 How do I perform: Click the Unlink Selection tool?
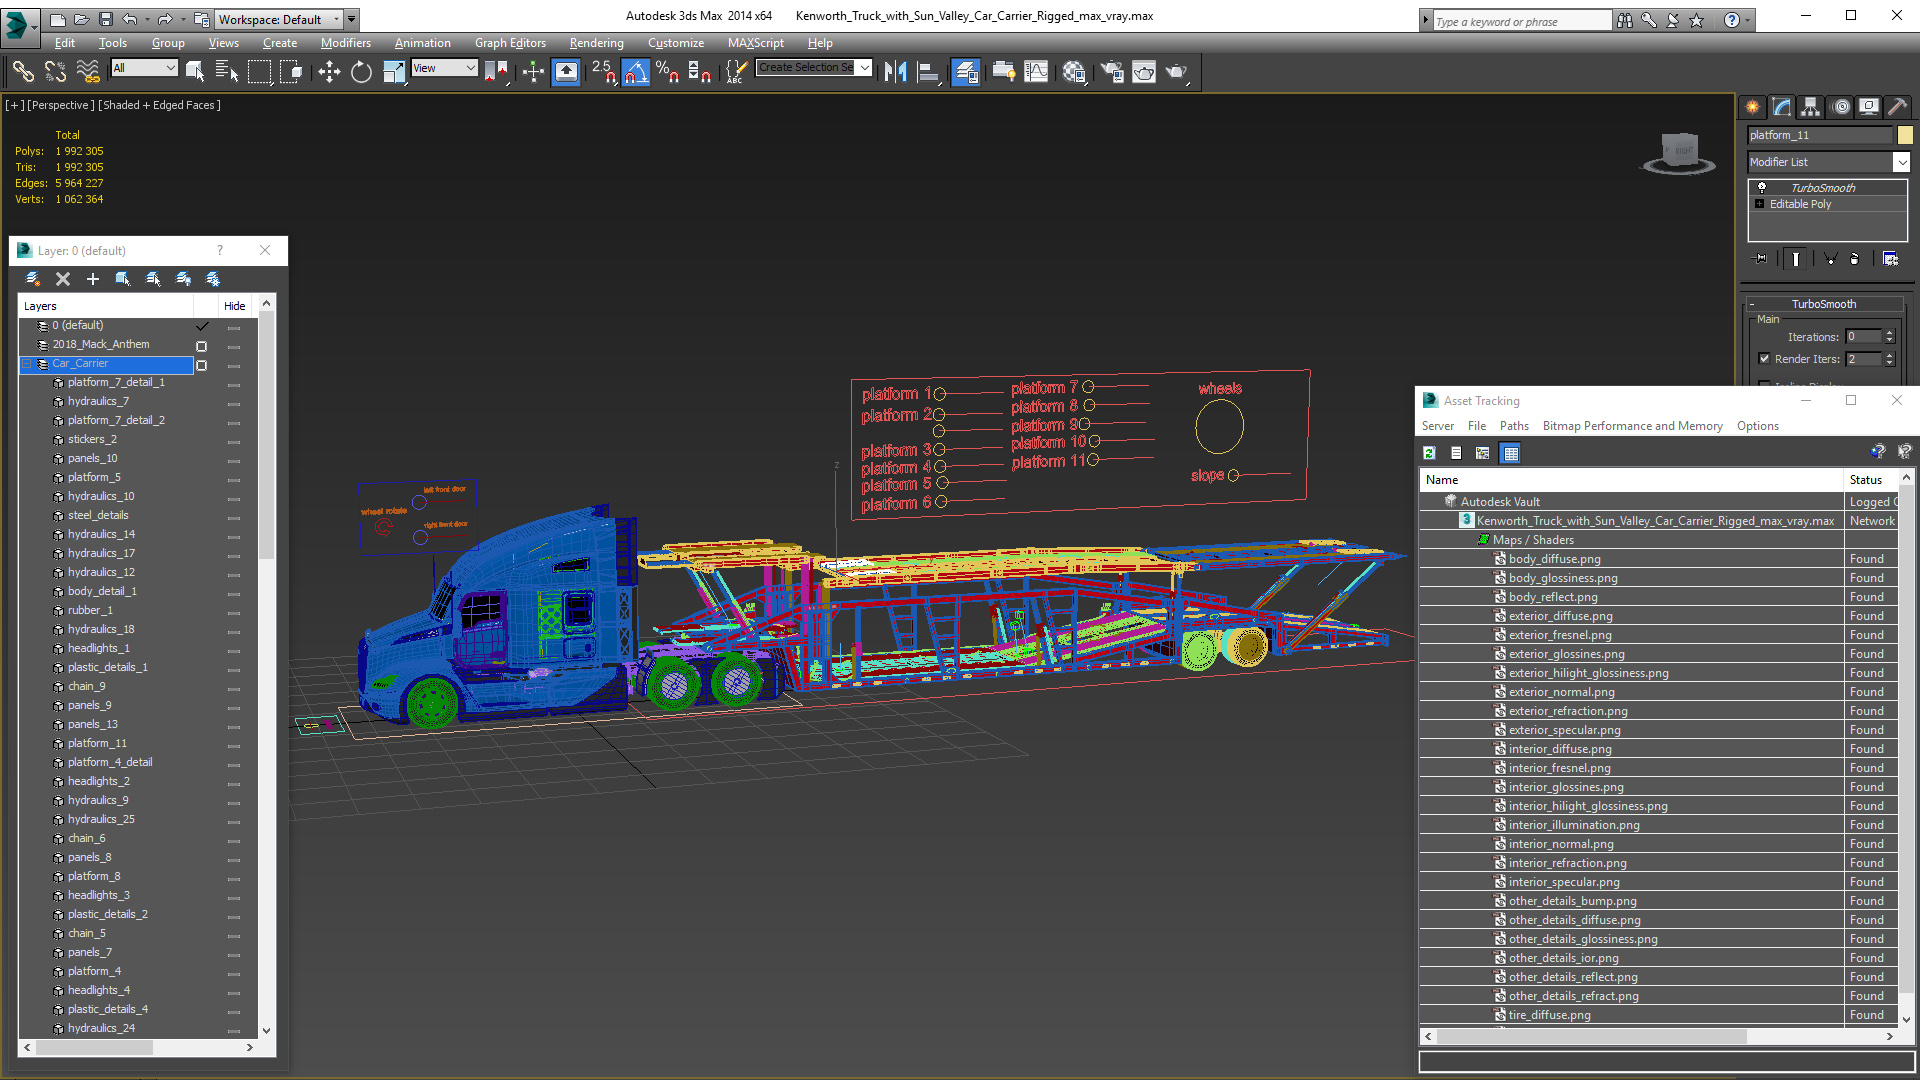55,71
